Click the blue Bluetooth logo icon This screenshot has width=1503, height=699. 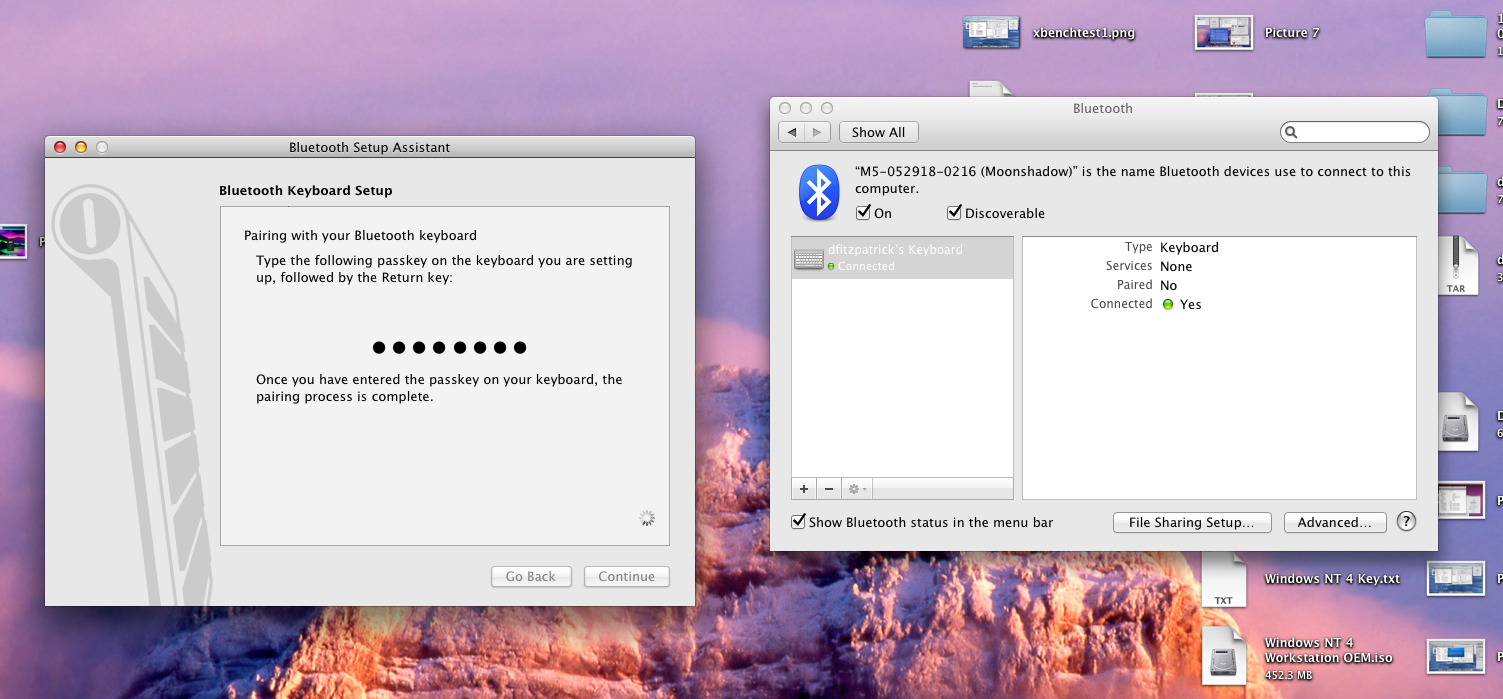(819, 193)
